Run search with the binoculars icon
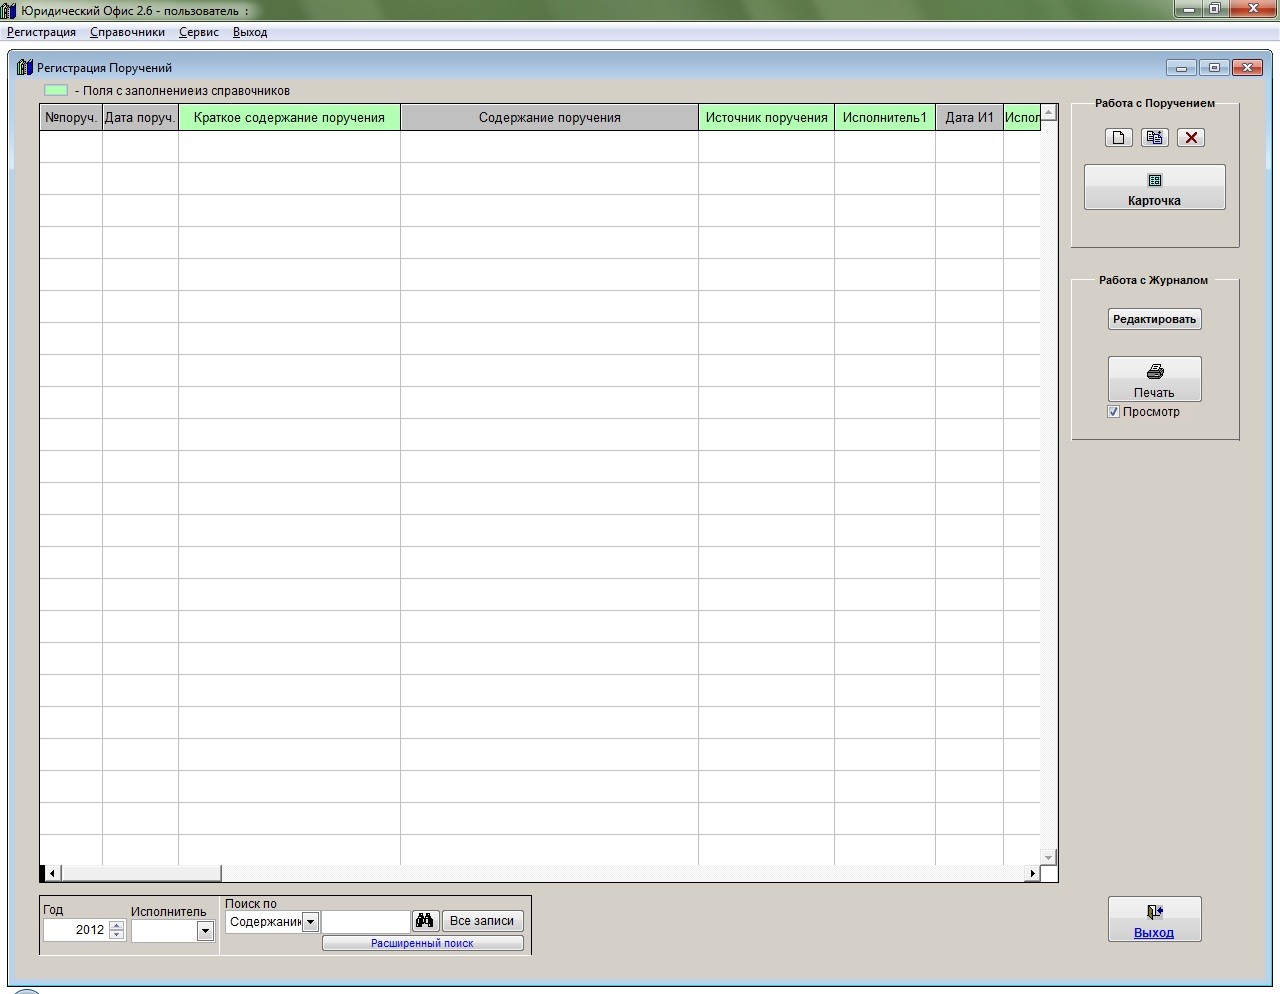 [x=425, y=921]
